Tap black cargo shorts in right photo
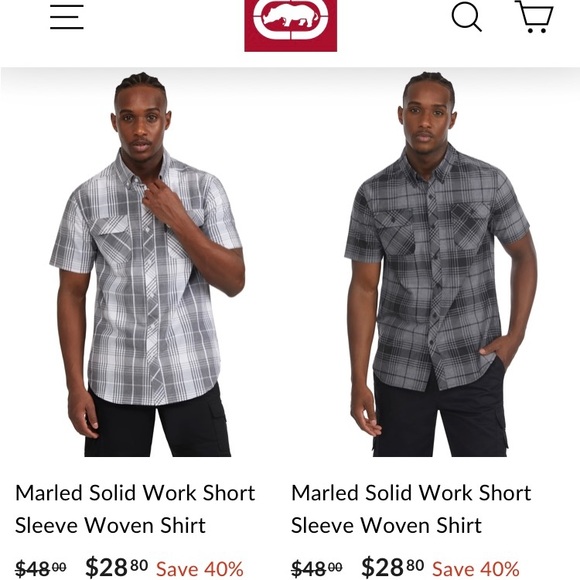 click(440, 420)
